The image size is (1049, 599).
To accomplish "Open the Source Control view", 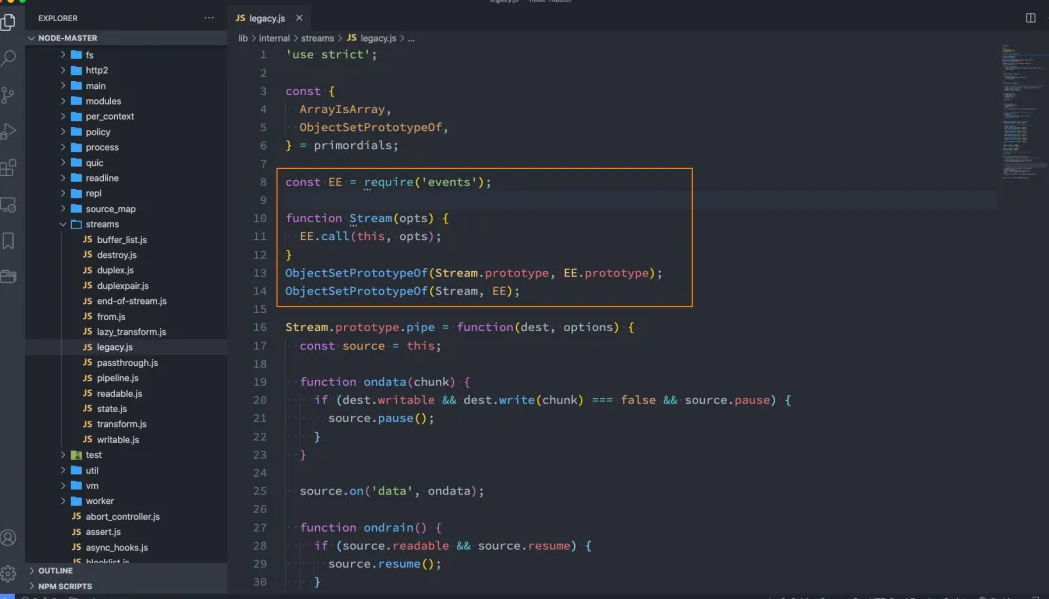I will [x=9, y=95].
